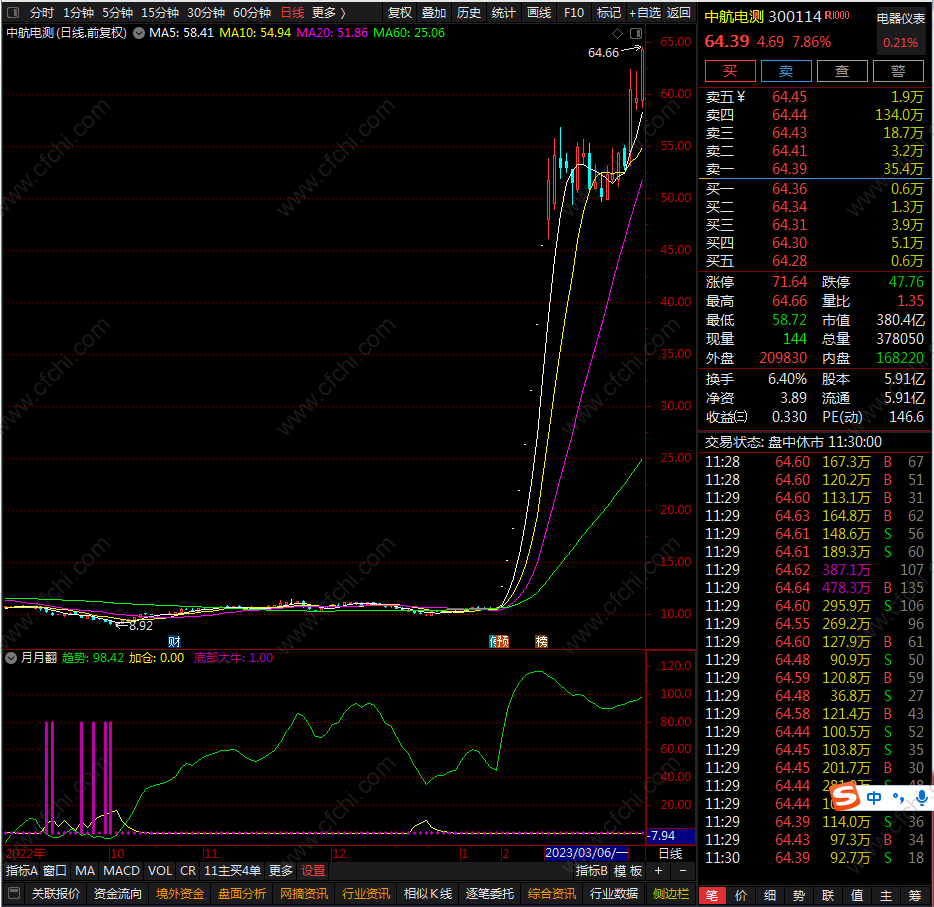Image resolution: width=934 pixels, height=907 pixels.
Task: Open the 窗口 window count menu
Action: (55, 871)
